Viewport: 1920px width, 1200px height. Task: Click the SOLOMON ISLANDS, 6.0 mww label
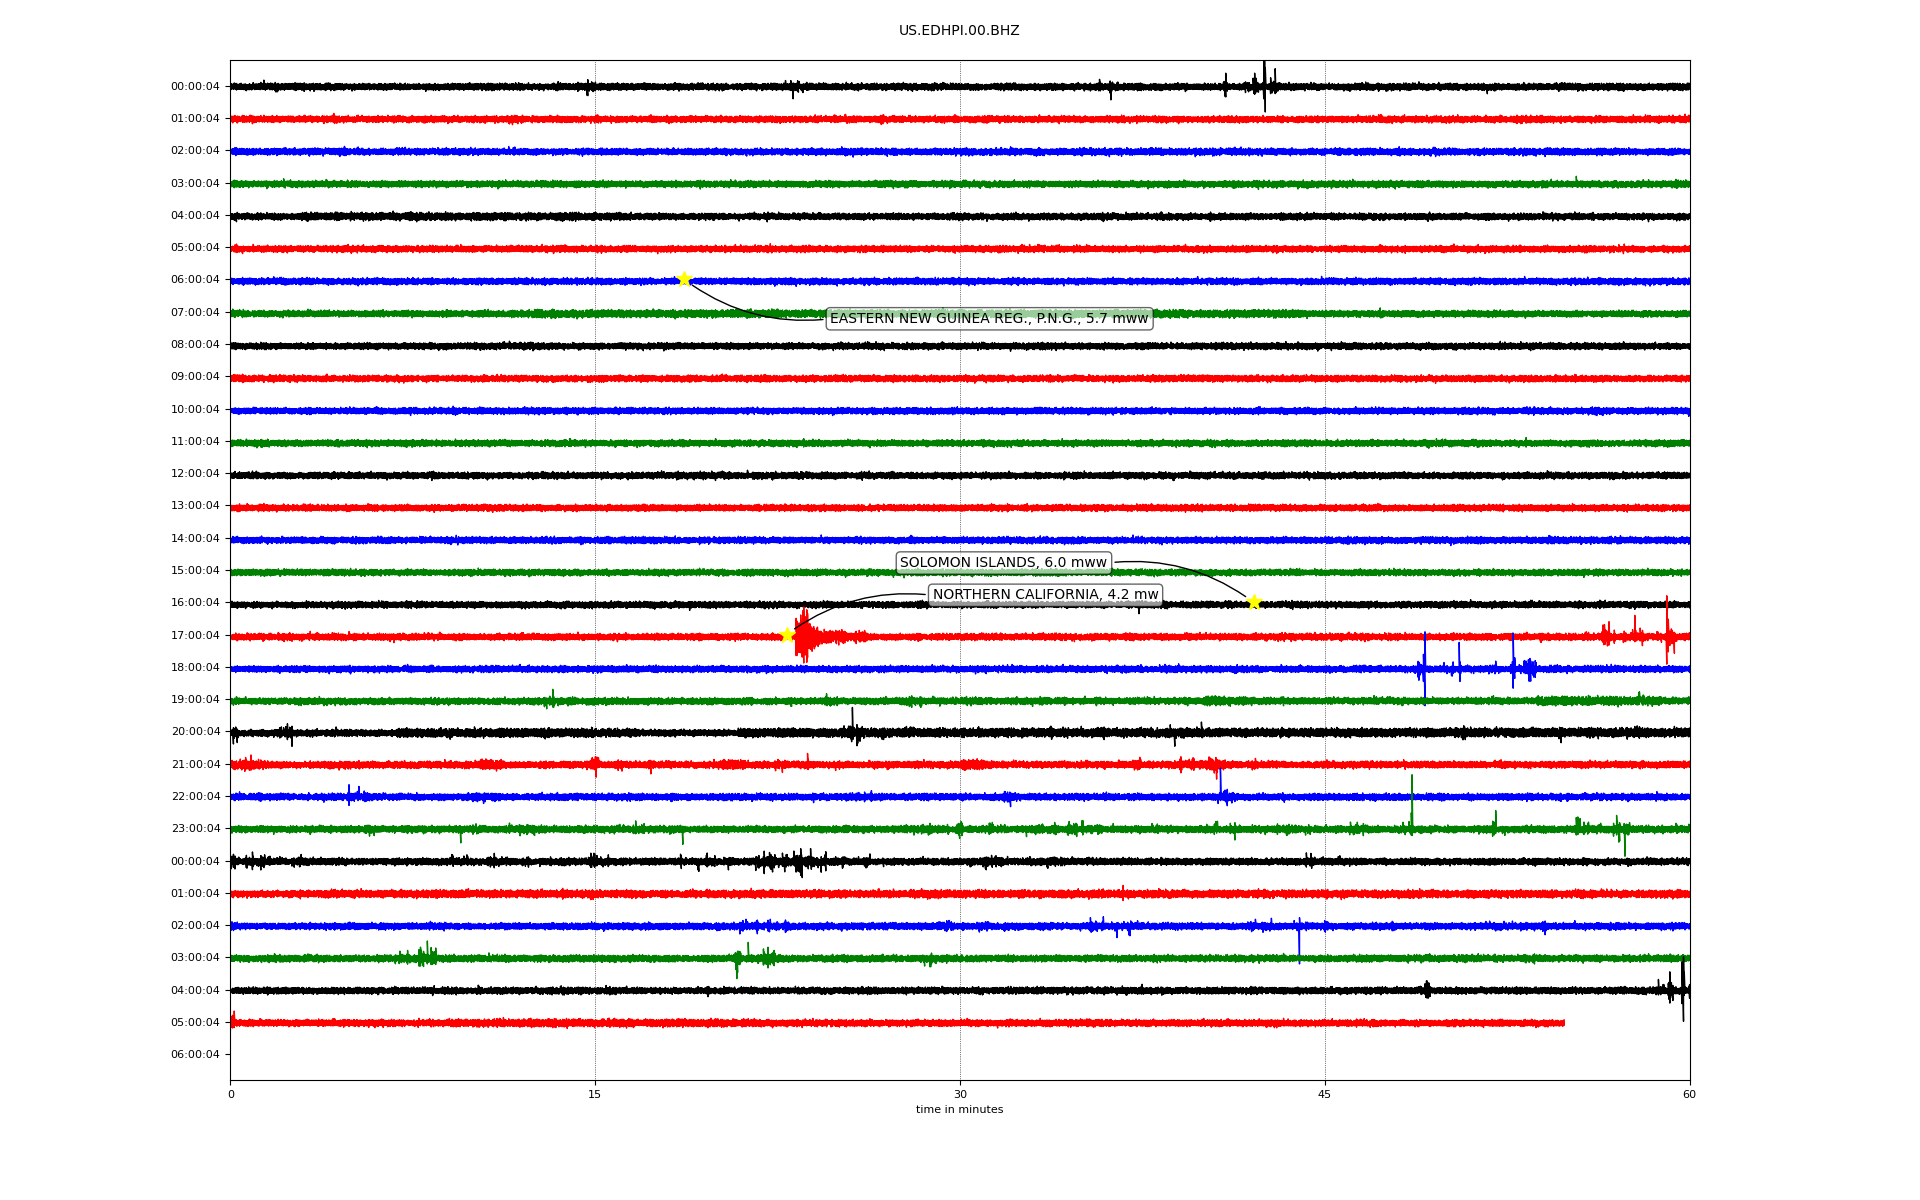pos(1003,563)
